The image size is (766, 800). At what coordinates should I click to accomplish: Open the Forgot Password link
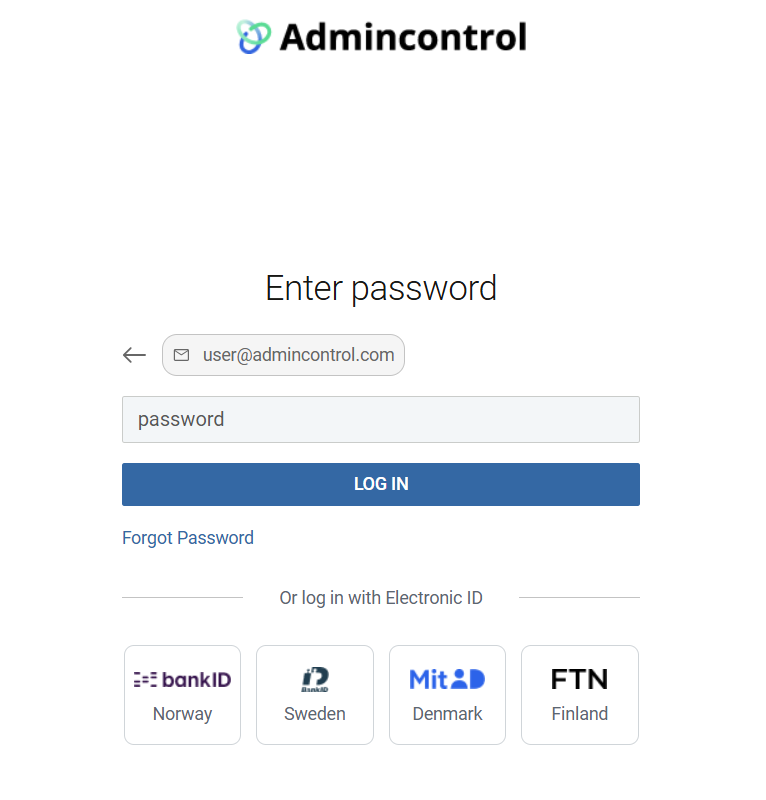(188, 538)
